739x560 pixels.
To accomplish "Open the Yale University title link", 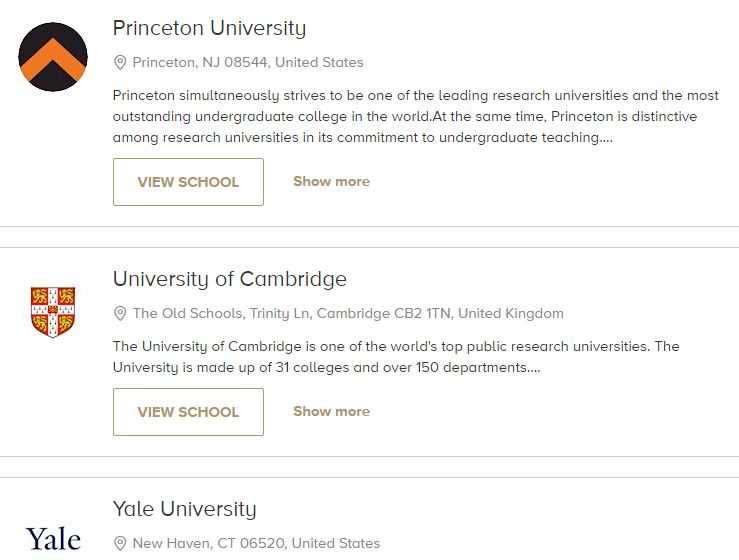I will 185,509.
